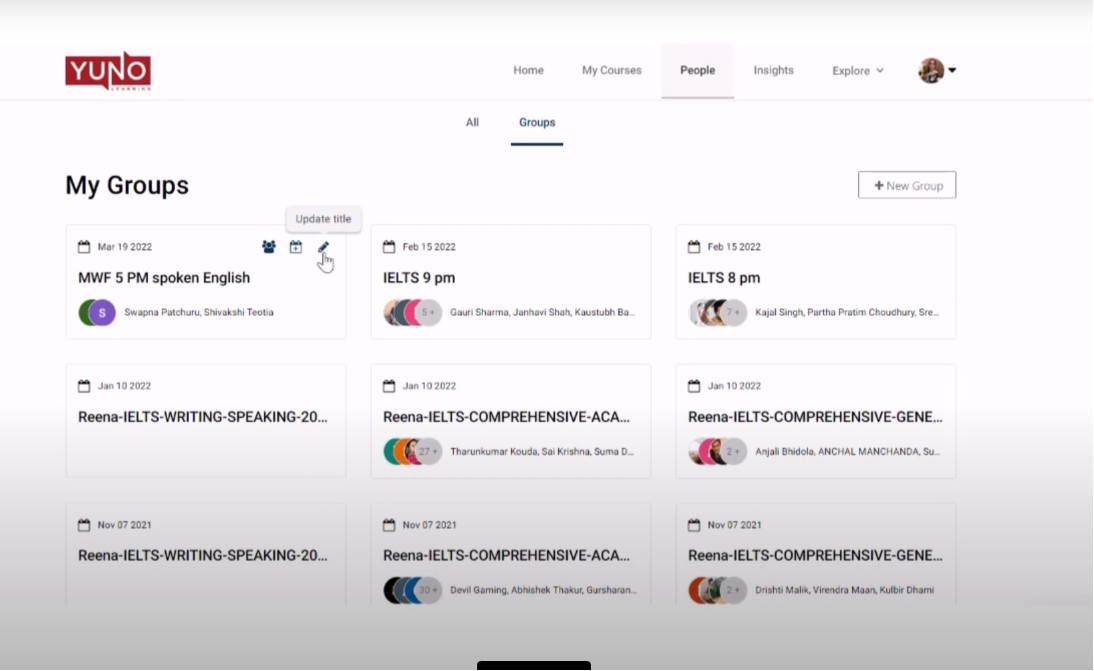
Task: Click the 27+ members badge
Action: click(x=429, y=451)
